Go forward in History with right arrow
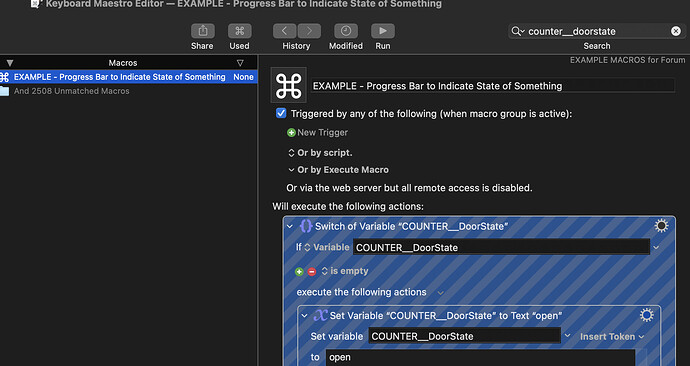Viewport: 690px width, 366px height. pyautogui.click(x=309, y=31)
